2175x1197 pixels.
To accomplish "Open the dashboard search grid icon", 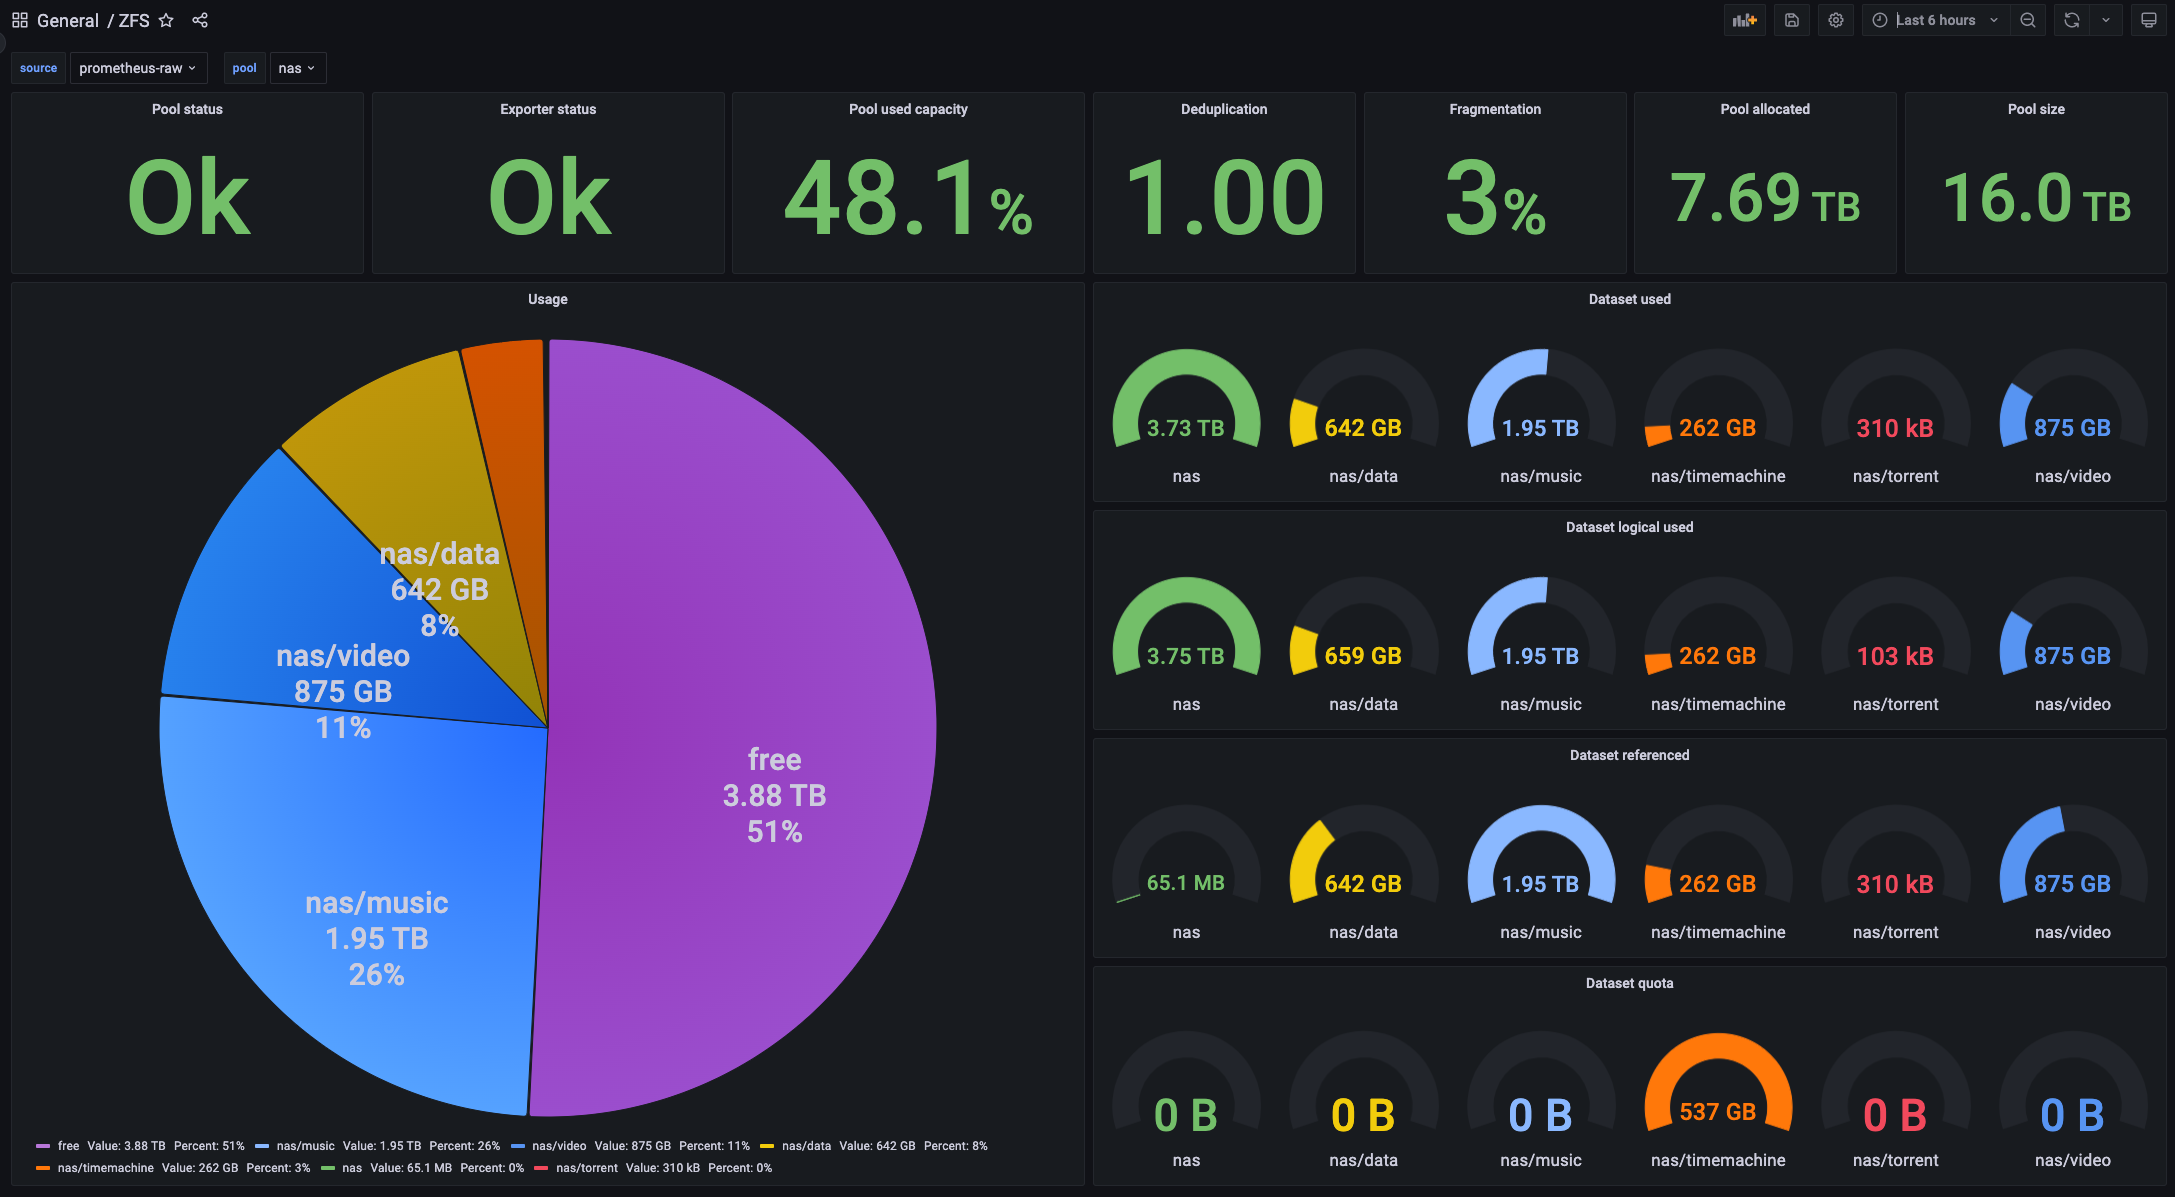I will tap(19, 20).
